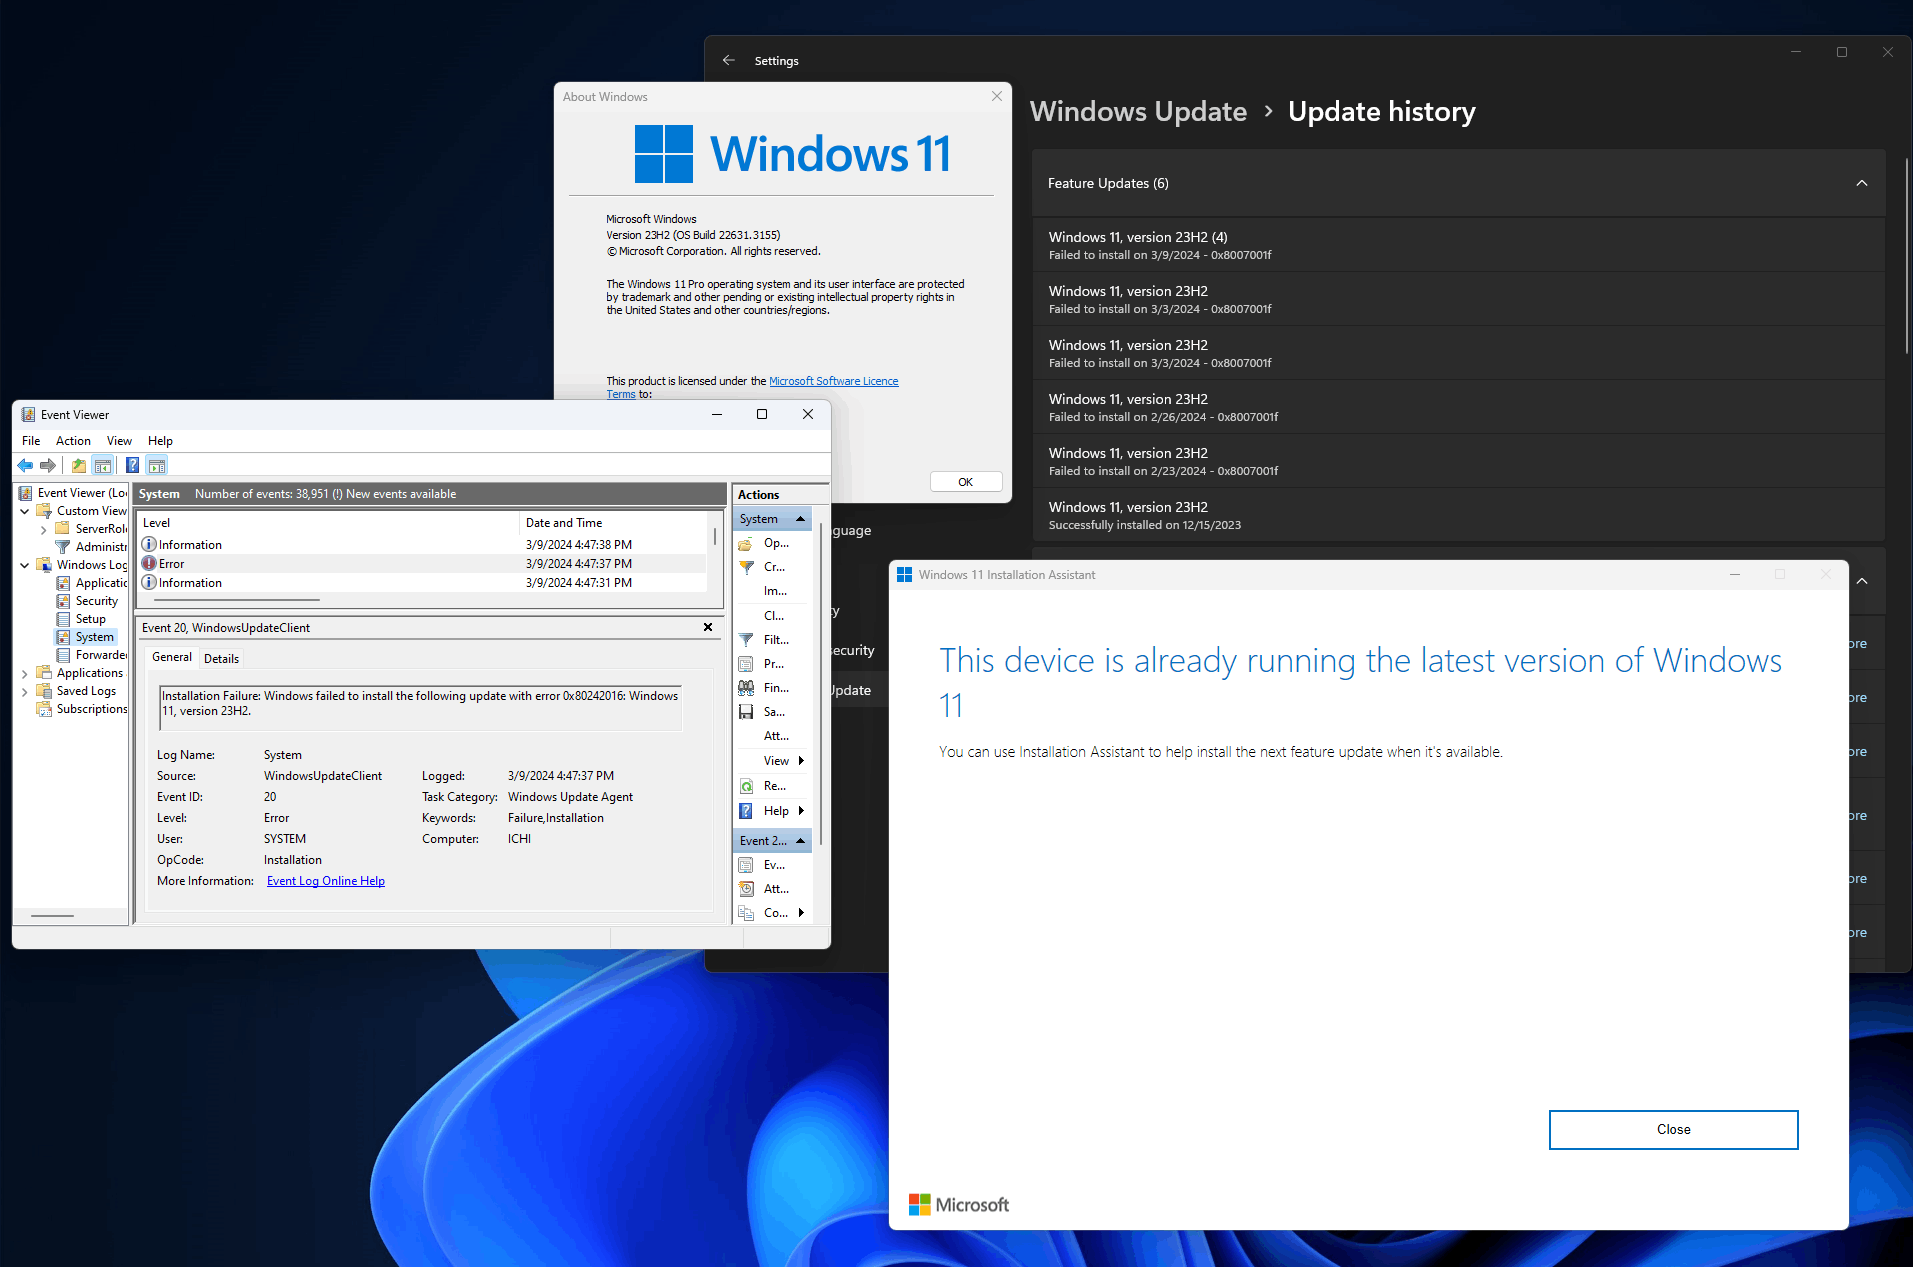The height and width of the screenshot is (1267, 1913).
Task: Click Filter Current Log funnel action
Action: tap(774, 640)
